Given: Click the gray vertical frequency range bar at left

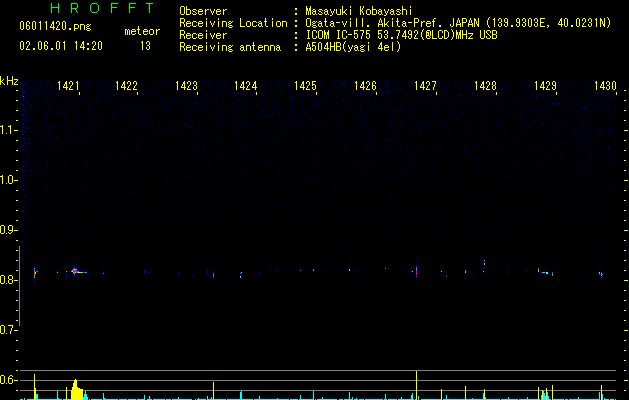Looking at the screenshot, I should click(19, 285).
